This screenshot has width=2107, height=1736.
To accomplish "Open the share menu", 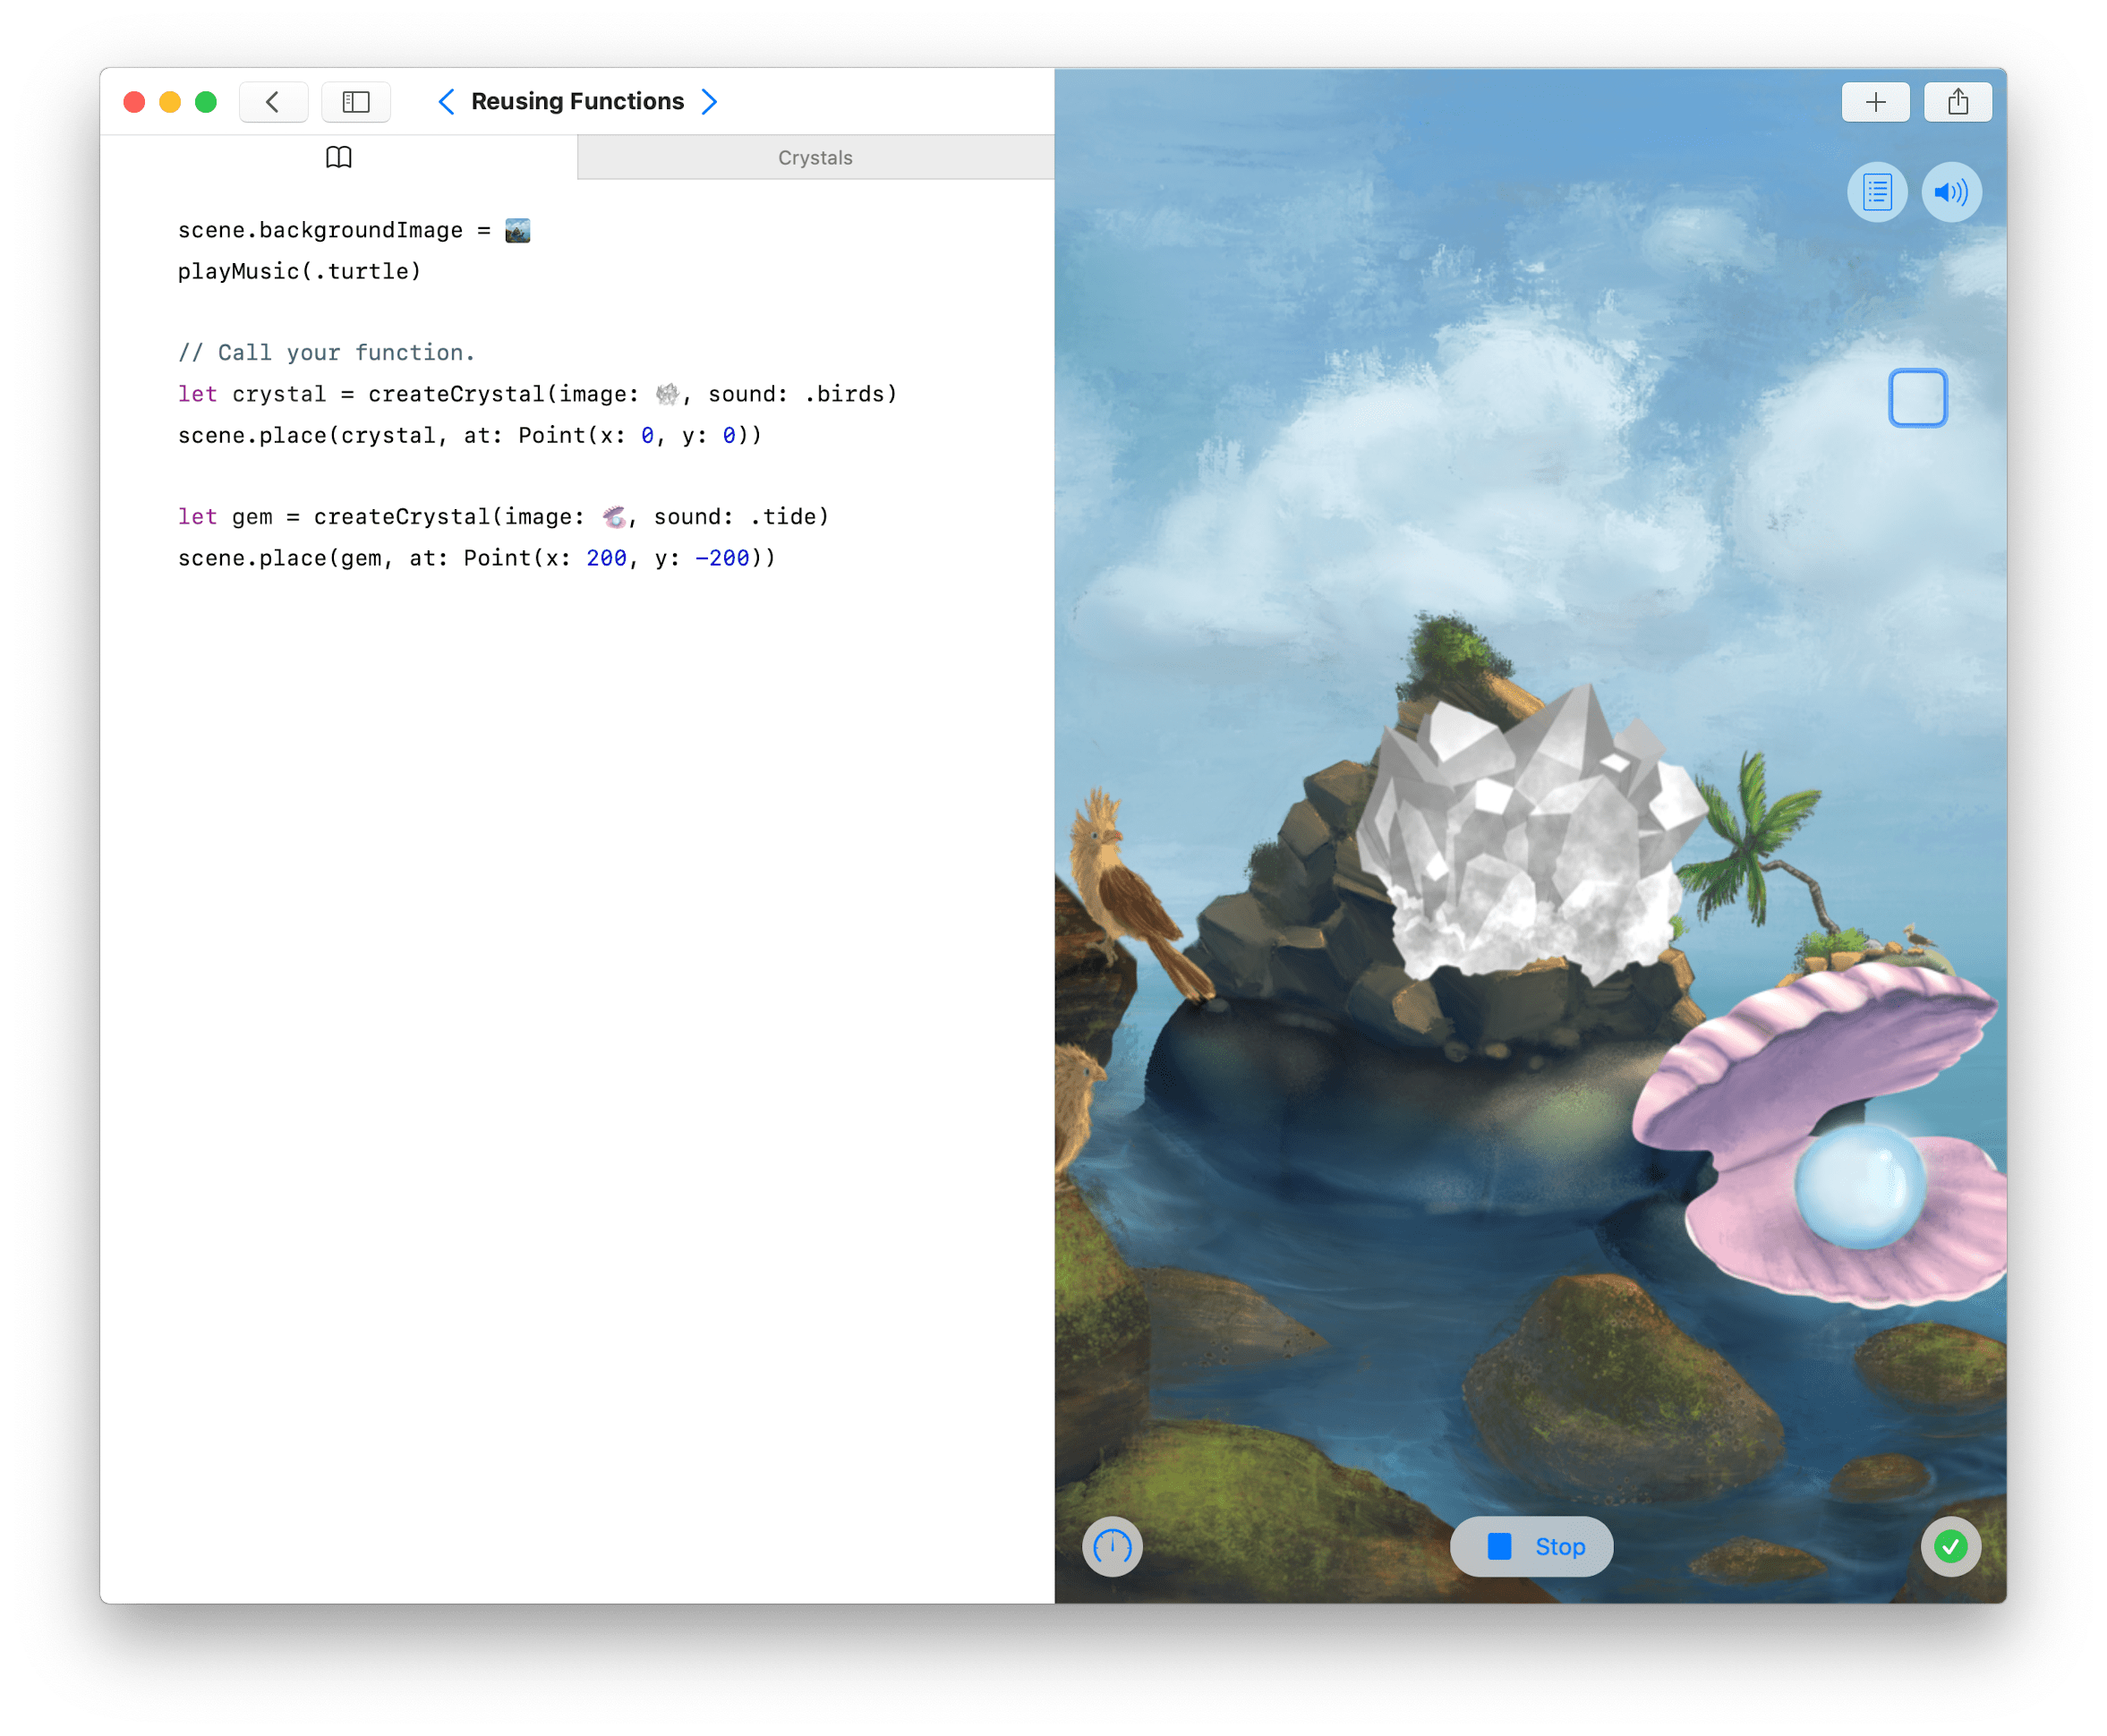I will point(1958,102).
